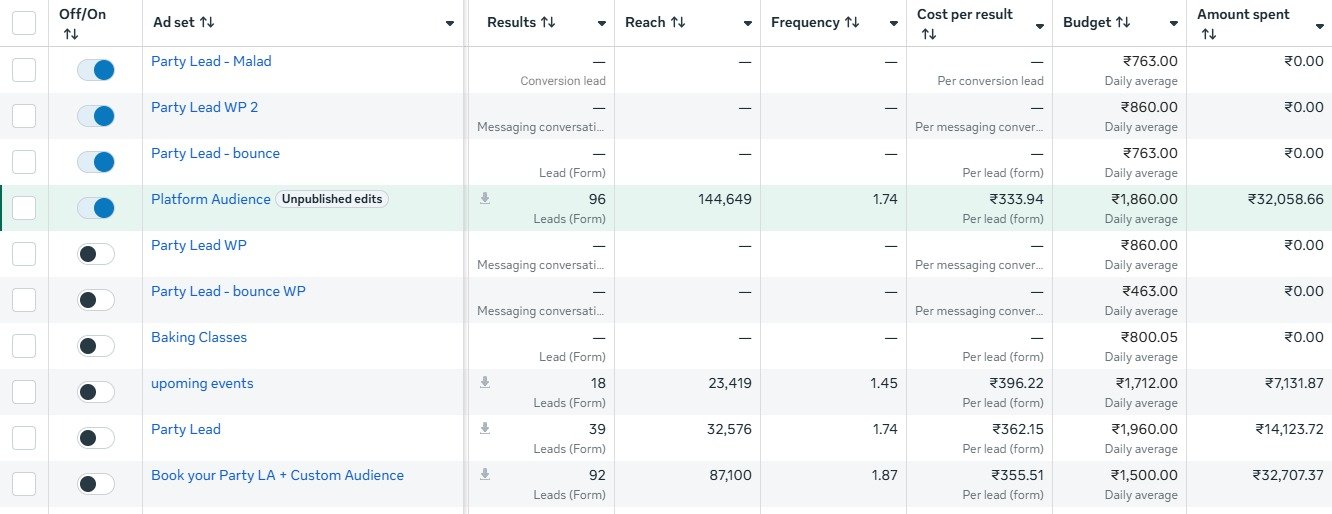Download leads for Platform Audience row
Image resolution: width=1332 pixels, height=514 pixels.
click(x=485, y=199)
